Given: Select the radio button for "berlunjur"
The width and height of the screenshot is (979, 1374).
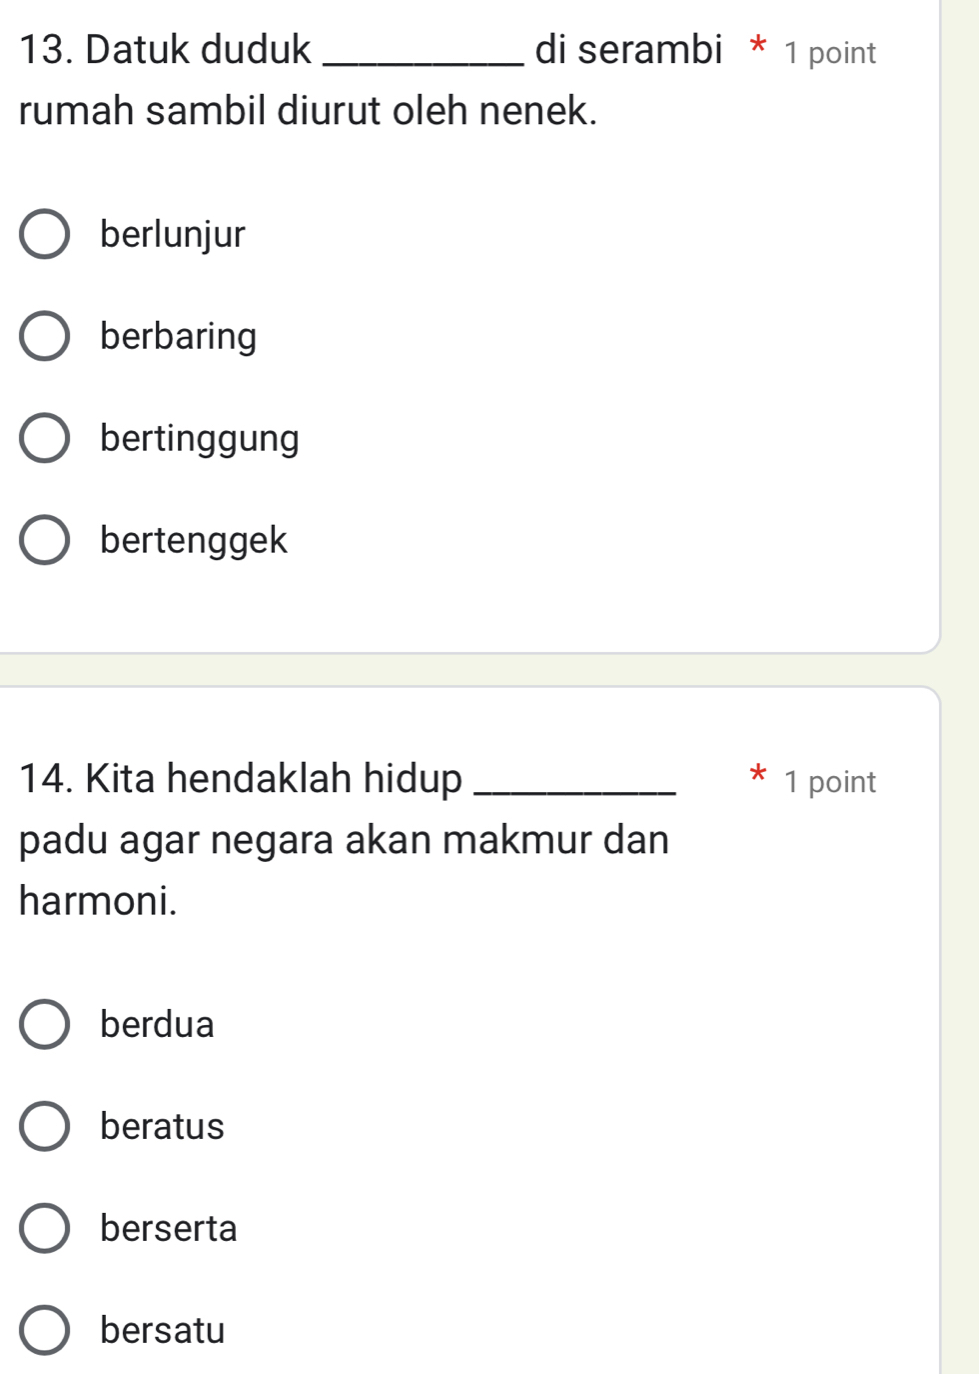Looking at the screenshot, I should [43, 235].
